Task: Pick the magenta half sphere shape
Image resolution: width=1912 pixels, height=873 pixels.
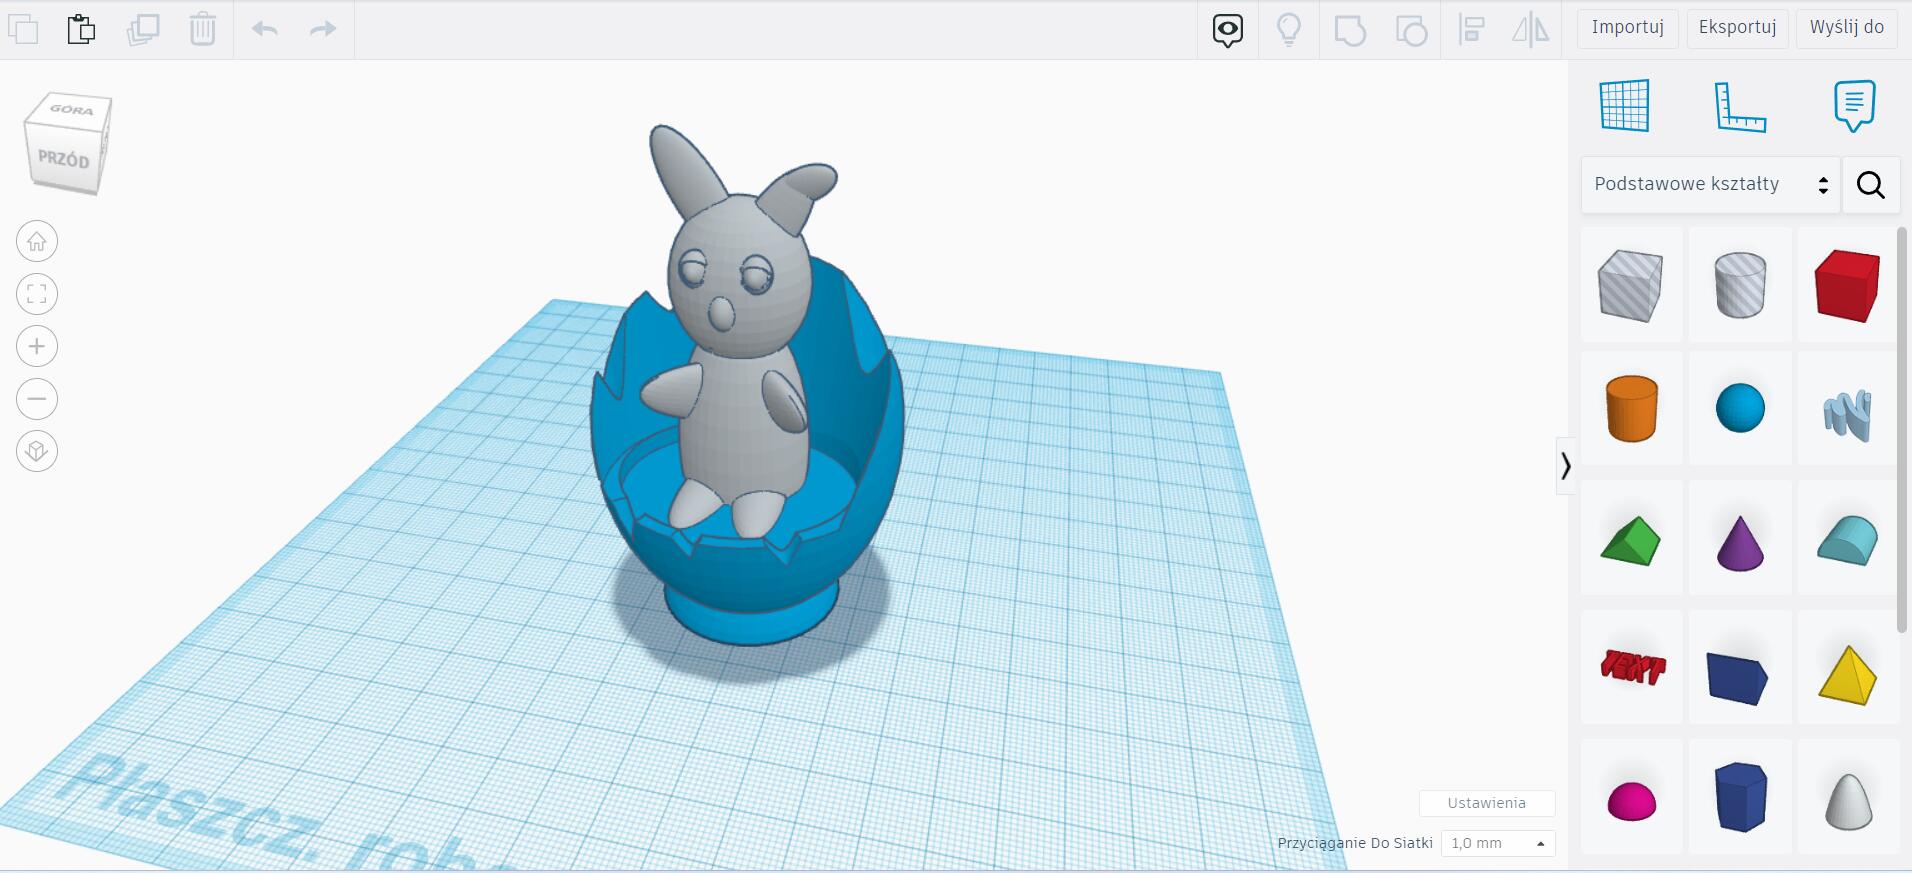Action: coord(1631,801)
